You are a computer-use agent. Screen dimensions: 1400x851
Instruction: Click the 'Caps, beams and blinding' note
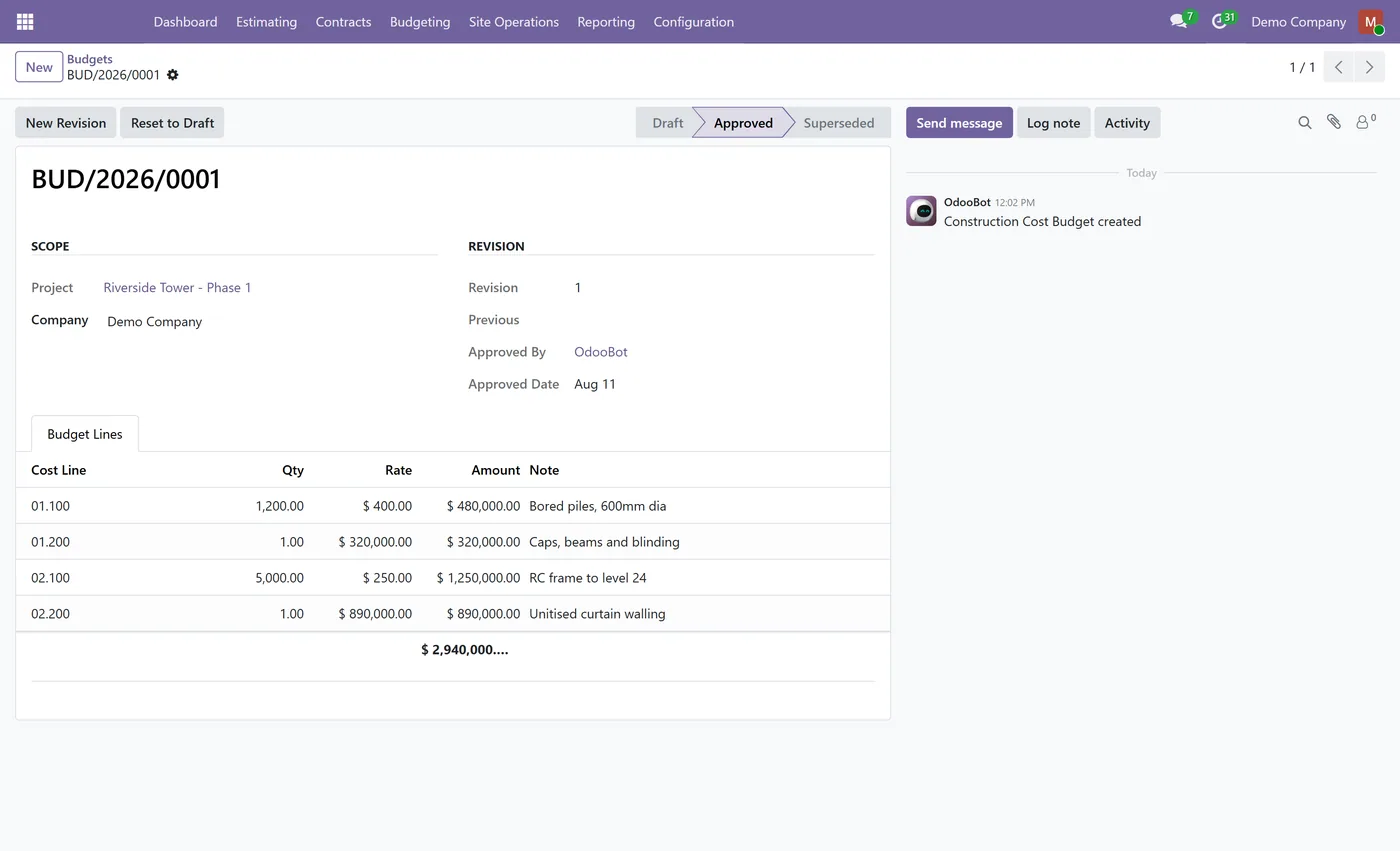tap(604, 542)
